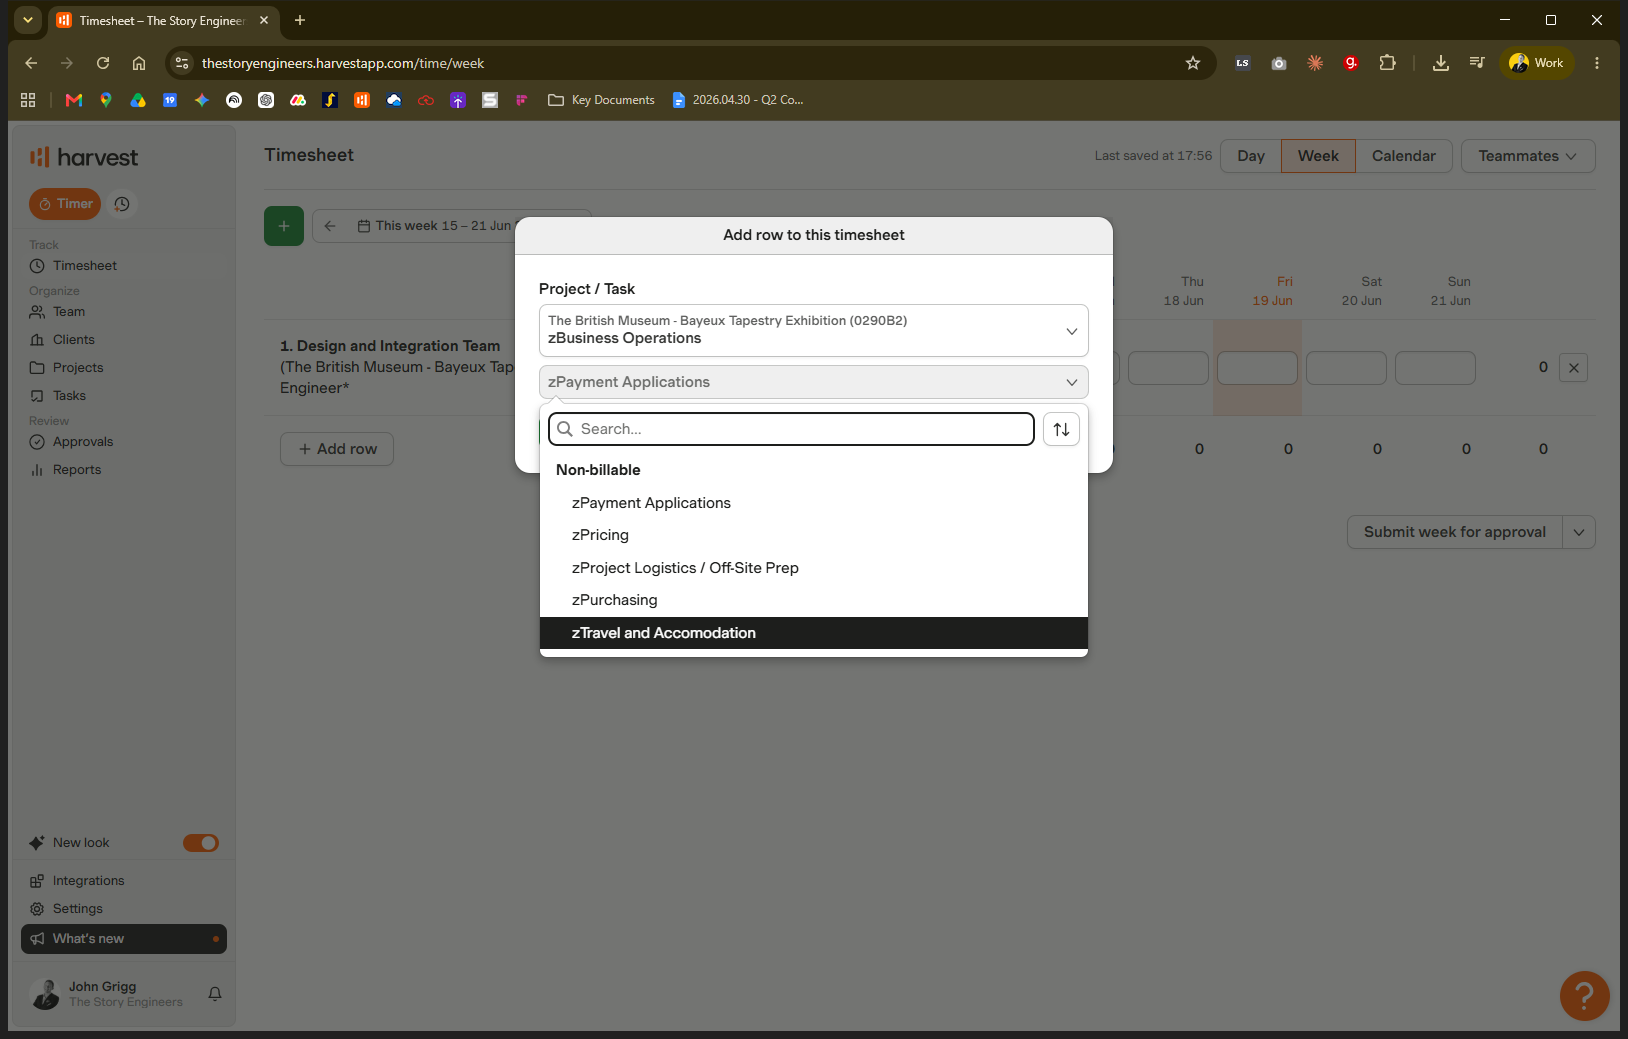Click the Sunday 21 Jun hours field
The width and height of the screenshot is (1628, 1039).
pos(1435,368)
